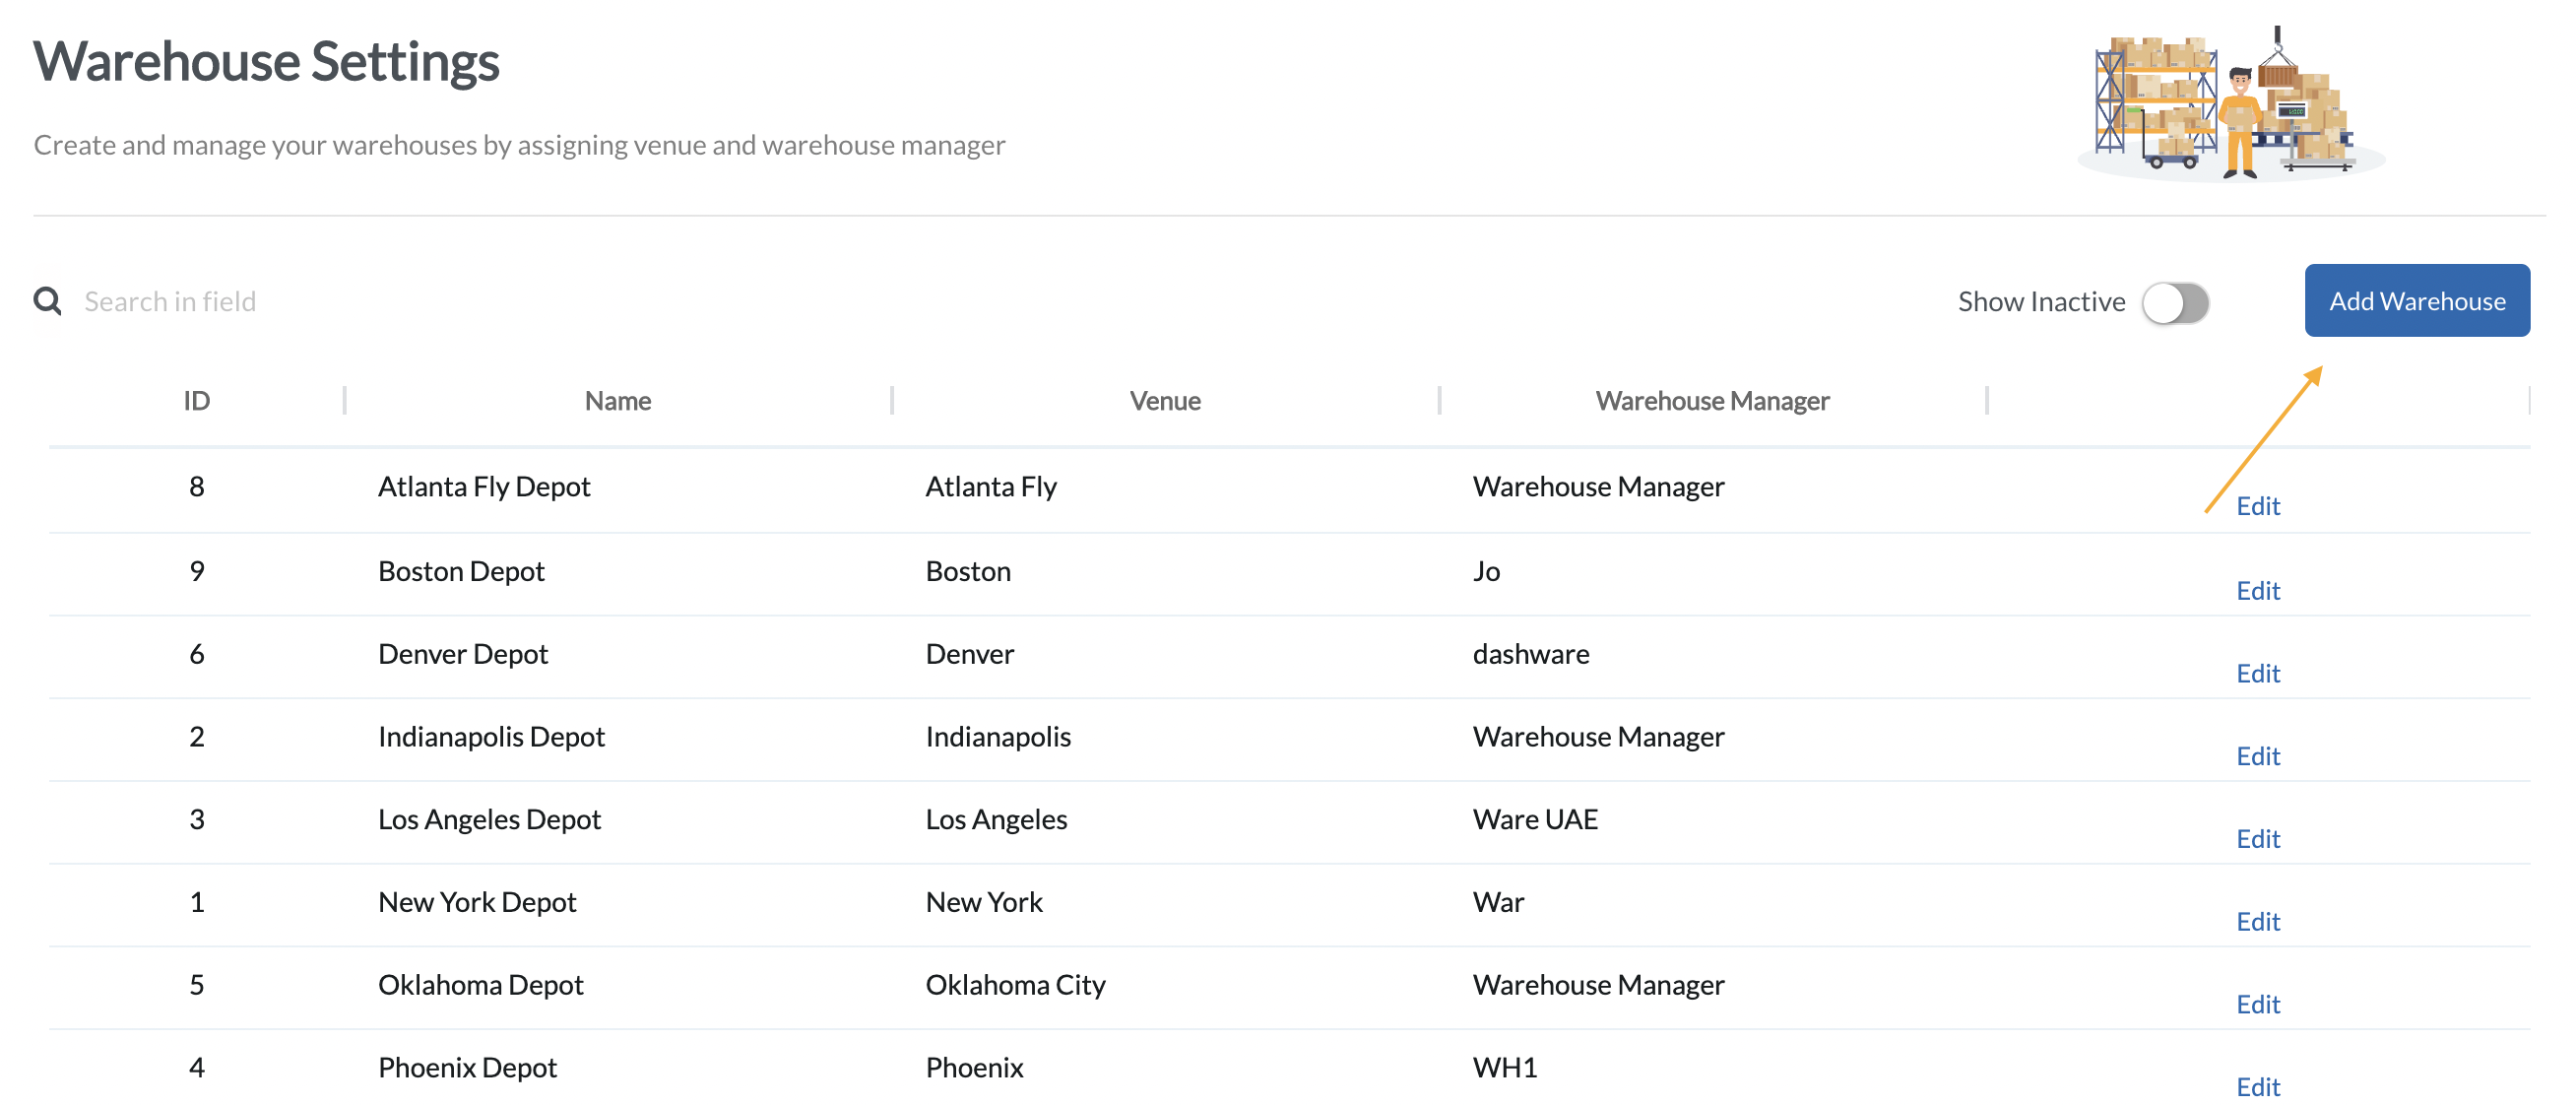Screen dimensions: 2576x1105
Task: Click the Venue column header
Action: coord(1164,401)
